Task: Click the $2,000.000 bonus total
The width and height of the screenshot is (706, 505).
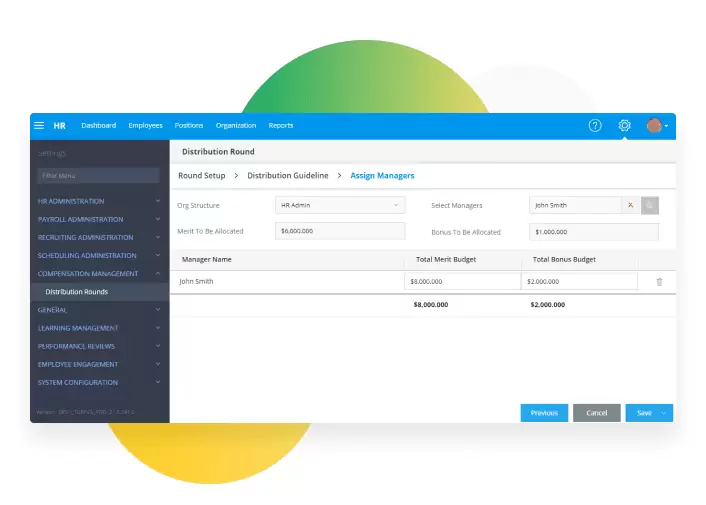Action: coord(548,305)
